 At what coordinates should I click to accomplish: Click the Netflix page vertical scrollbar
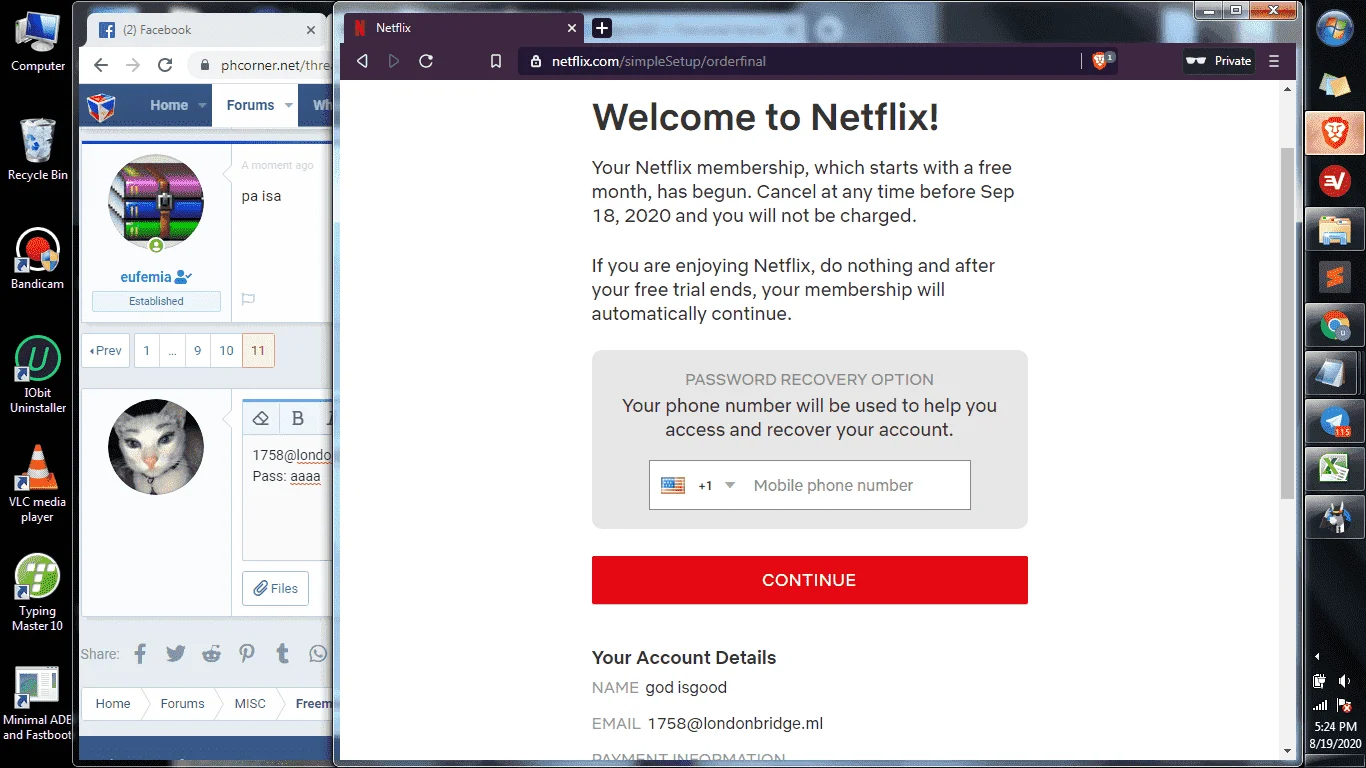tap(1288, 324)
